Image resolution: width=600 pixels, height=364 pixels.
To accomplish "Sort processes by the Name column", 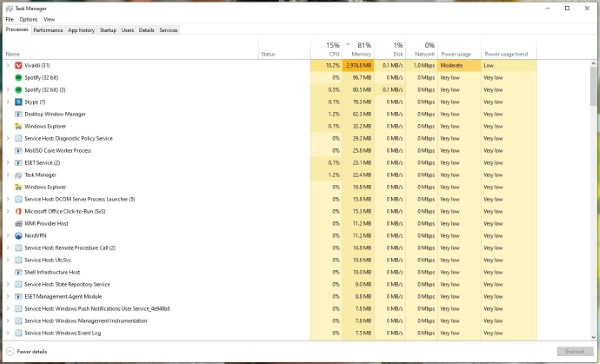I will pos(131,50).
